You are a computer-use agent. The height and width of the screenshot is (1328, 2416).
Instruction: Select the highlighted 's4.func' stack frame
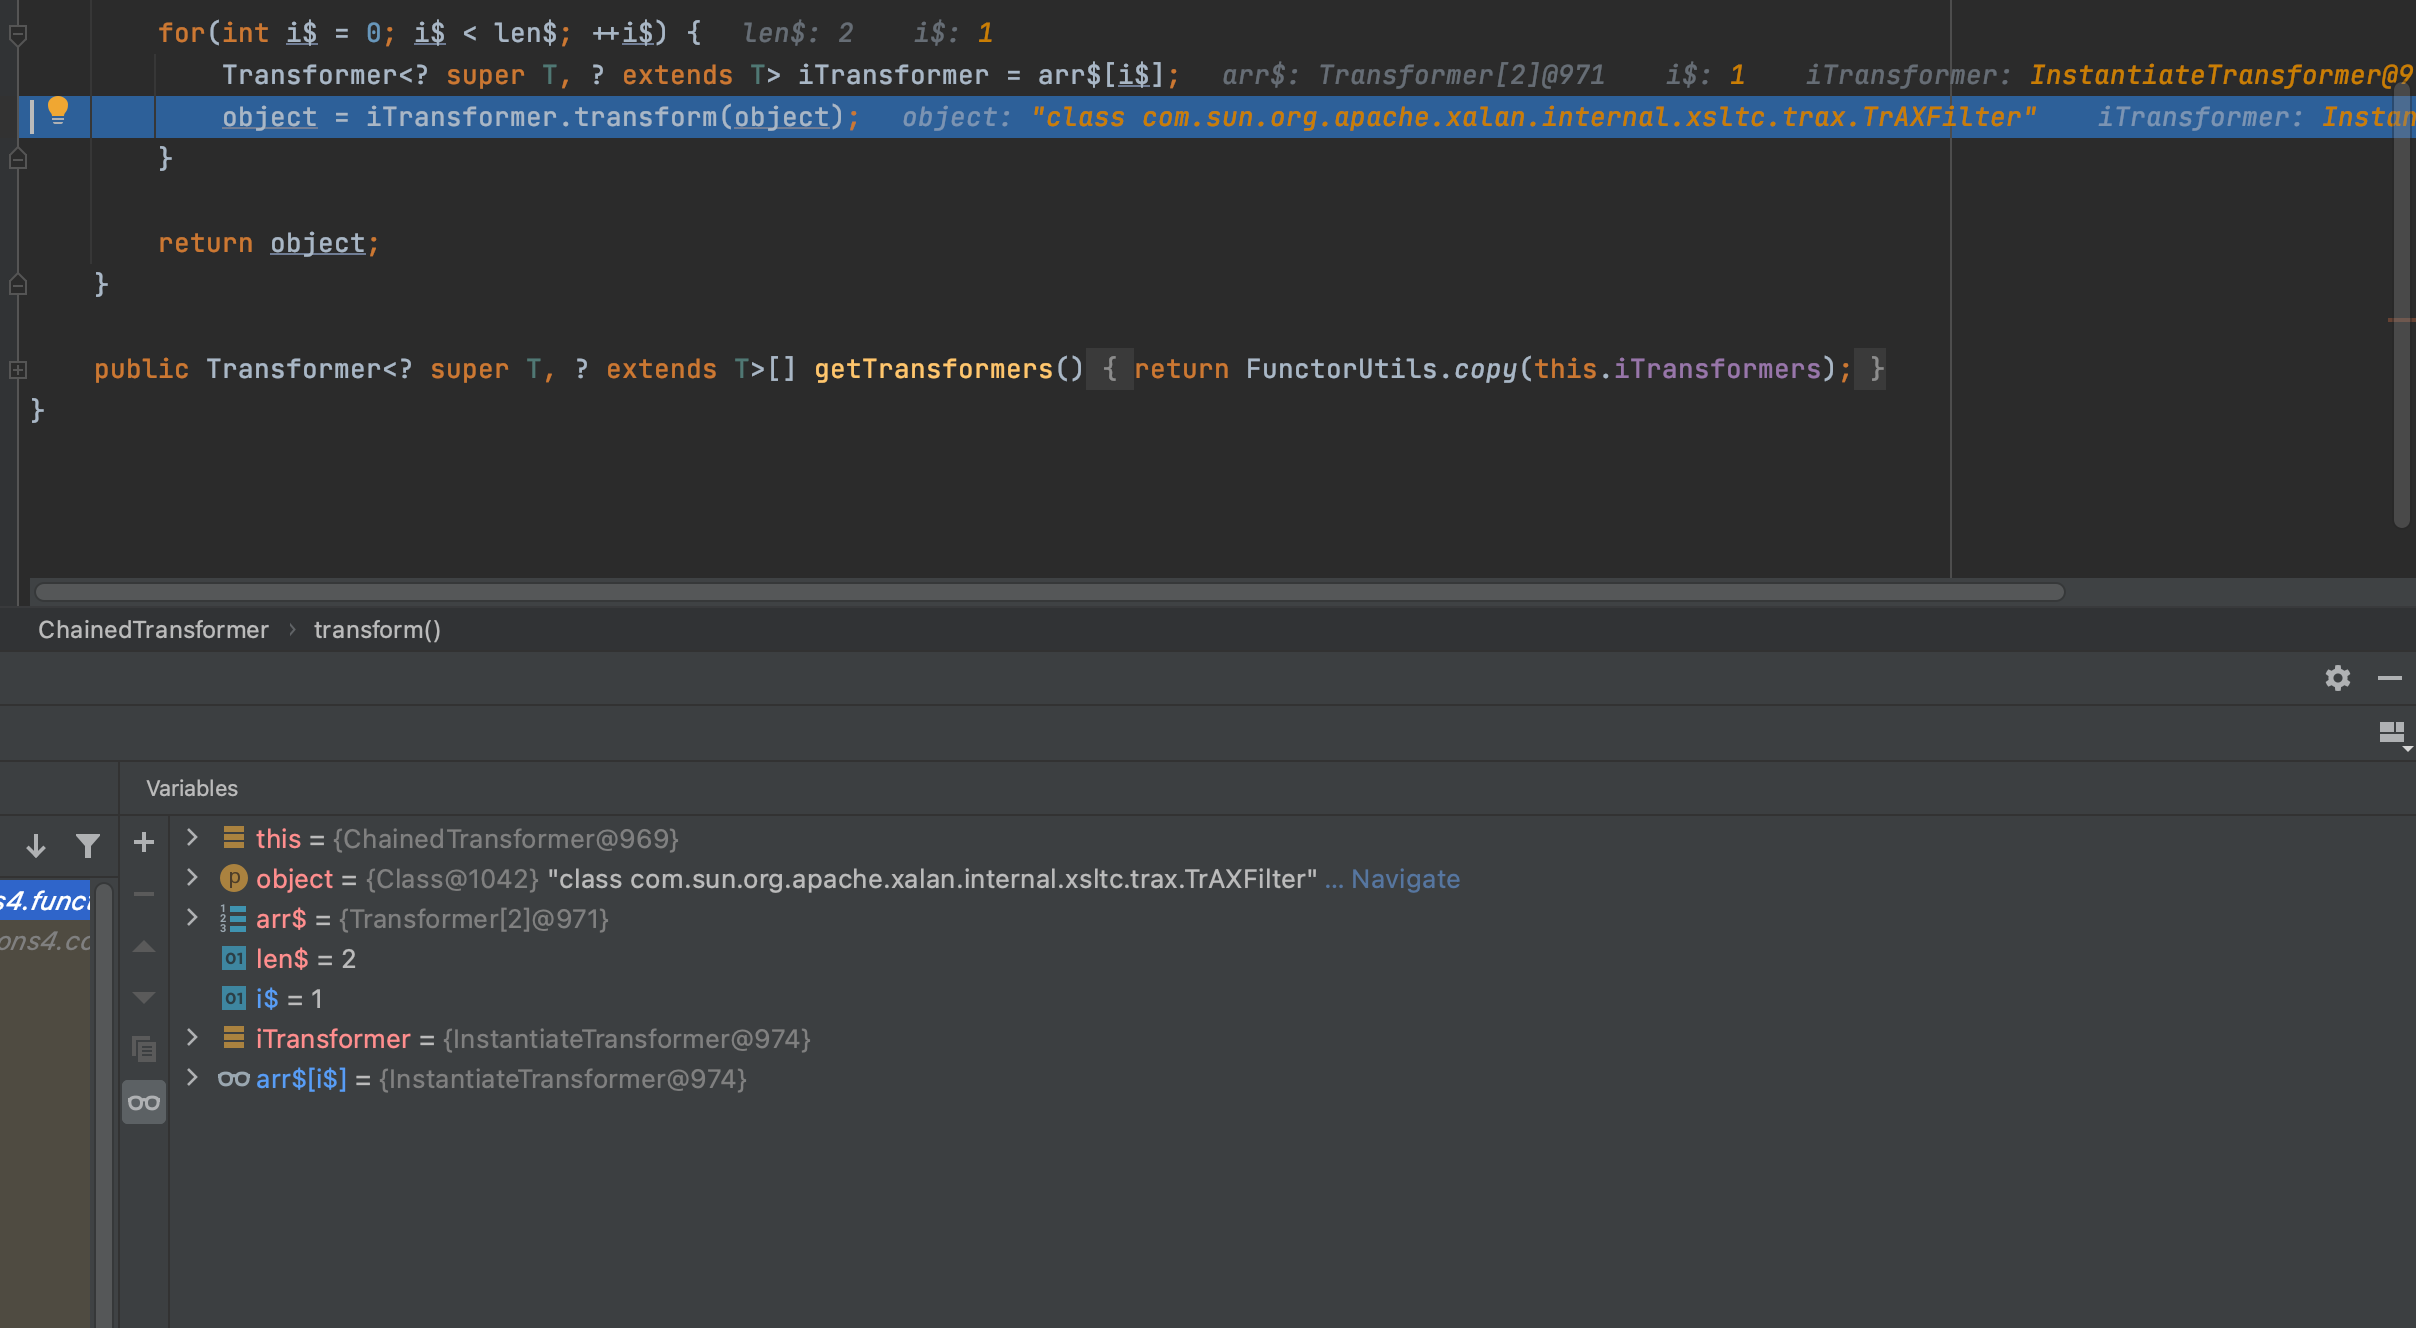[45, 901]
